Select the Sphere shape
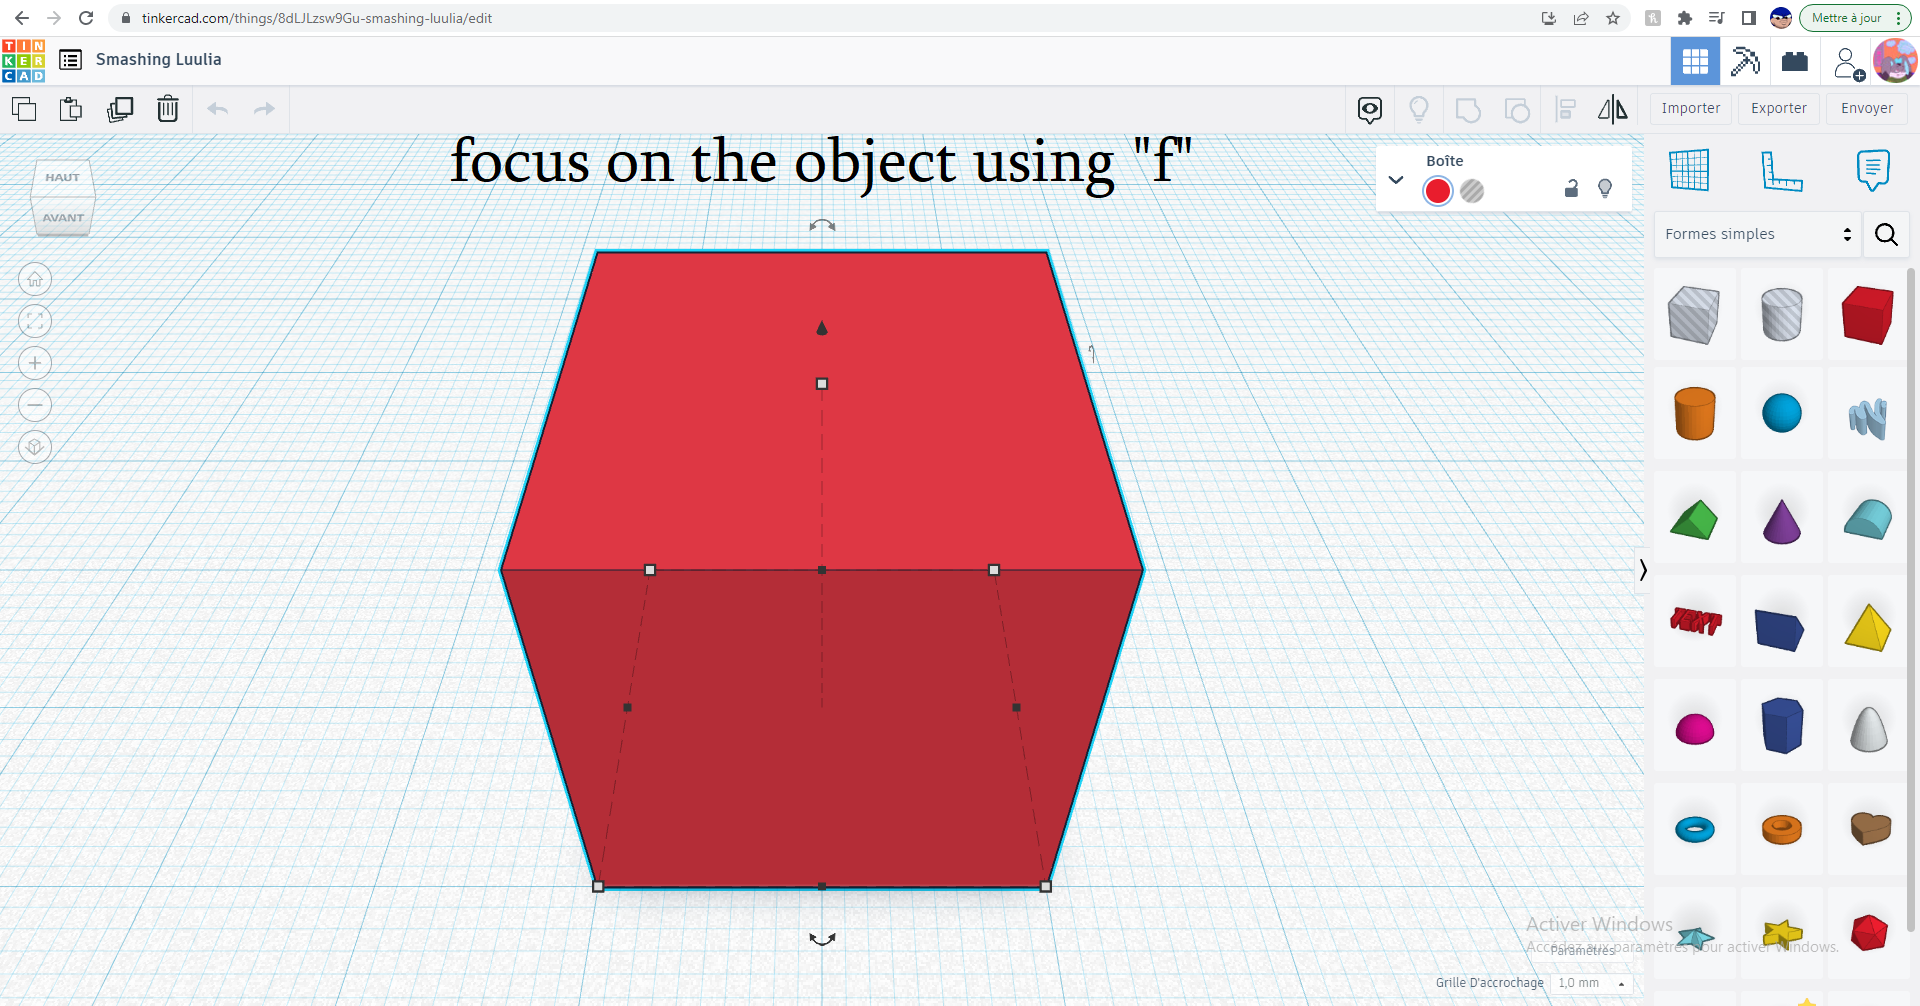Viewport: 1920px width, 1006px height. click(x=1782, y=413)
